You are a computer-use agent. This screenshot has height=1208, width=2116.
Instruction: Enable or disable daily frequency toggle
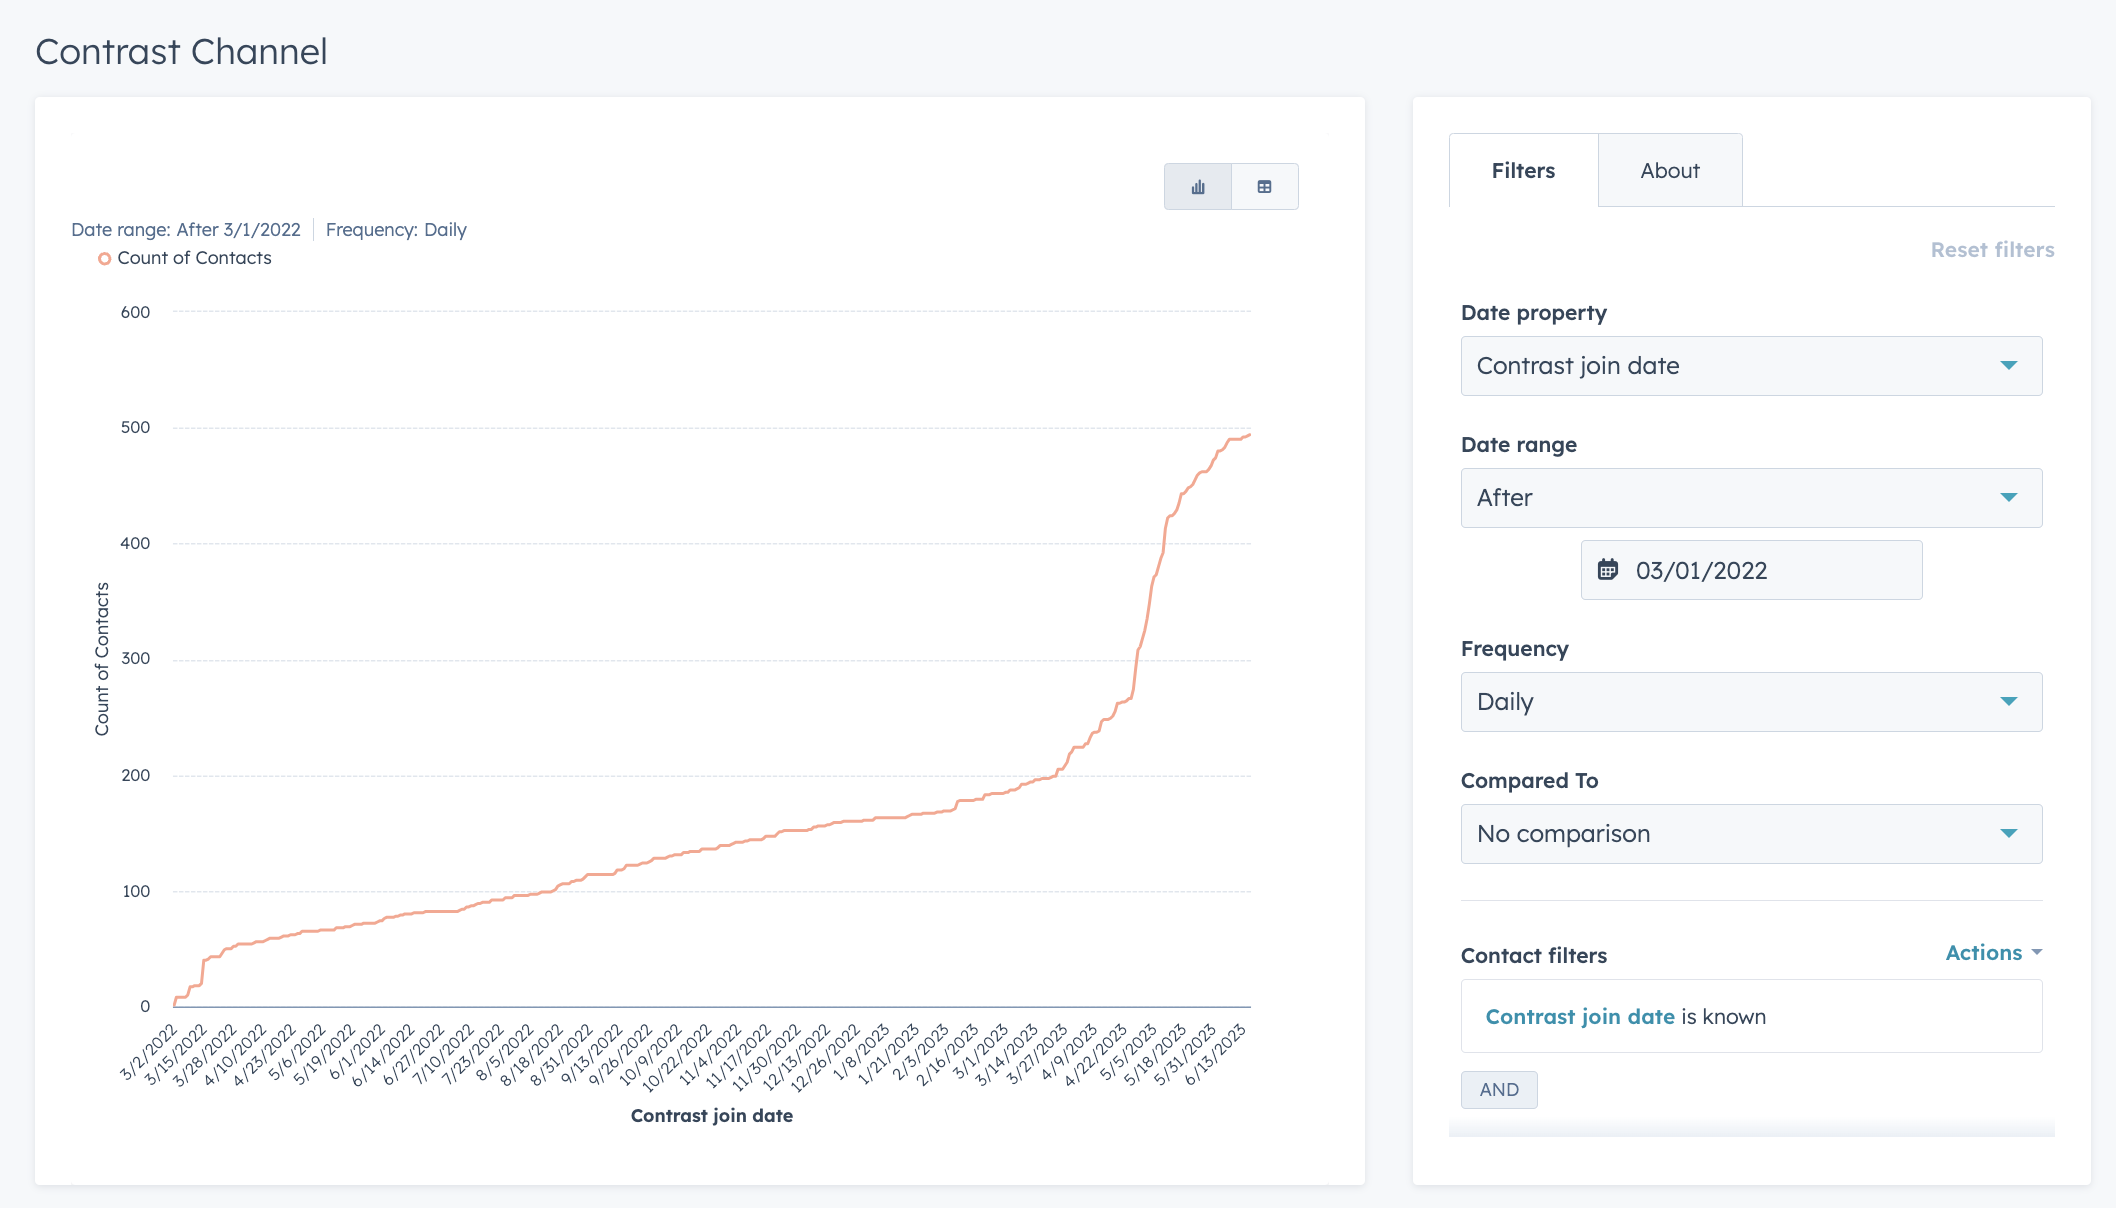click(x=1750, y=702)
